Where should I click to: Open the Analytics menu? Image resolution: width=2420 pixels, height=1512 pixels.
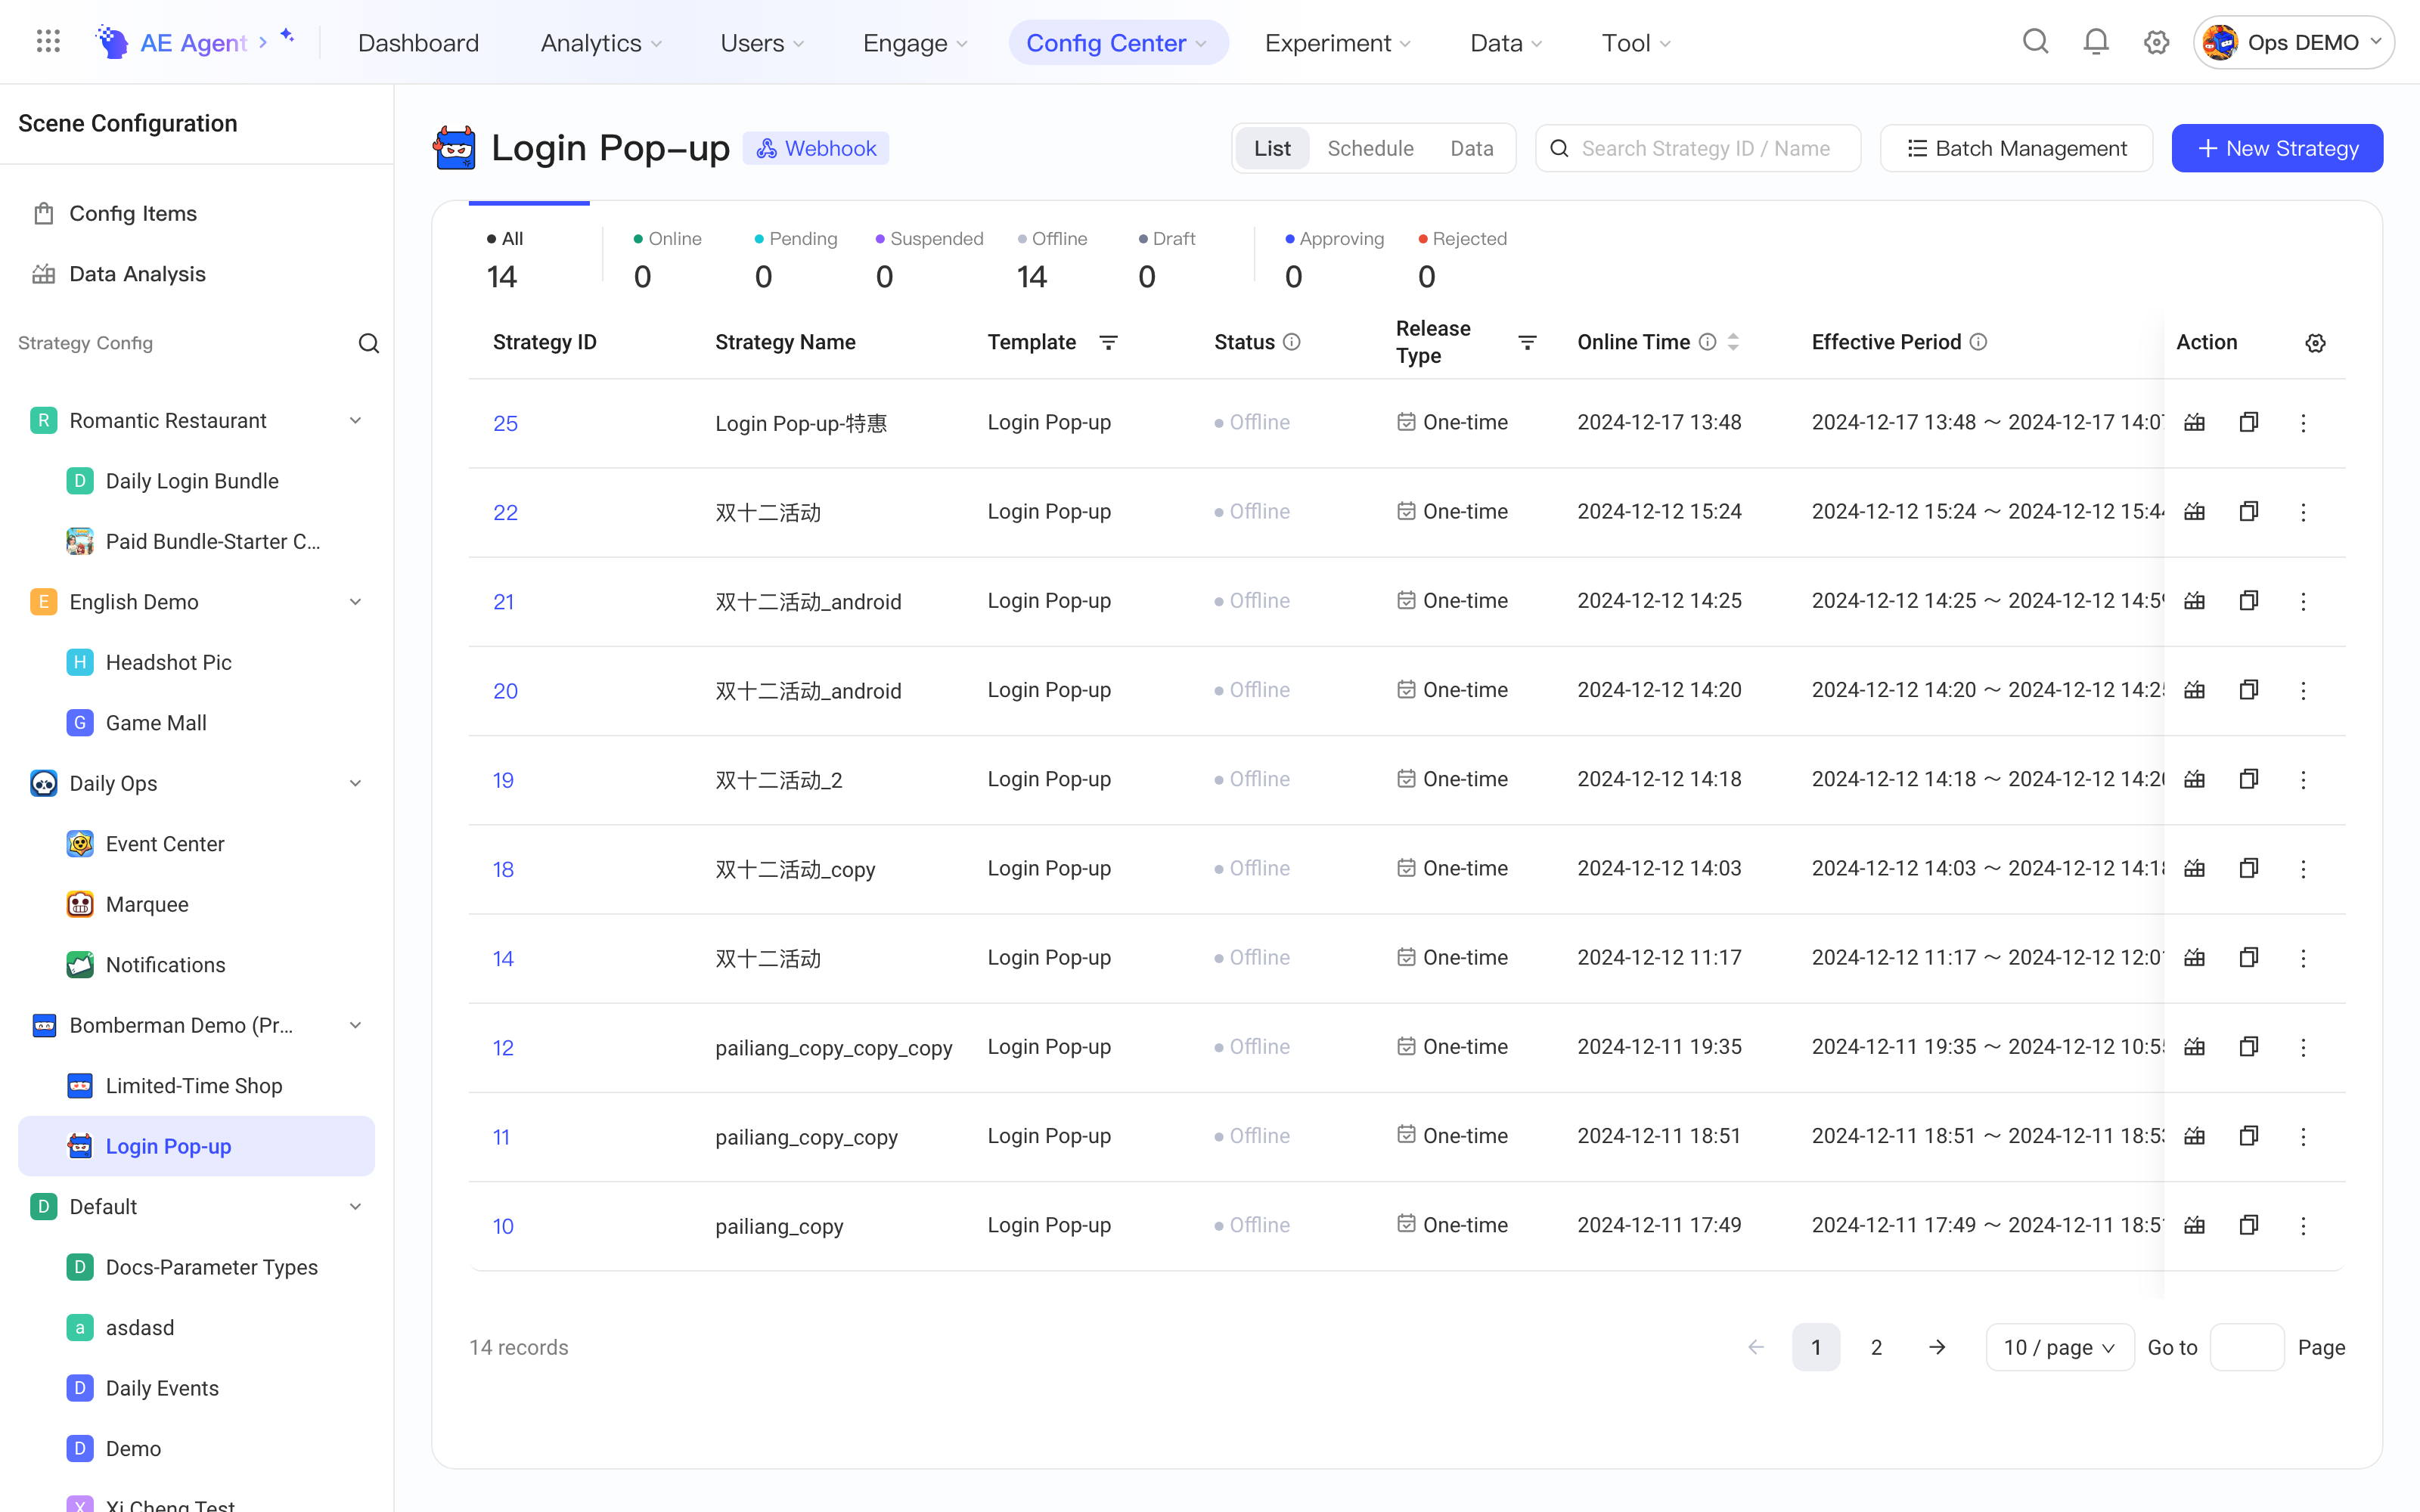pyautogui.click(x=601, y=43)
